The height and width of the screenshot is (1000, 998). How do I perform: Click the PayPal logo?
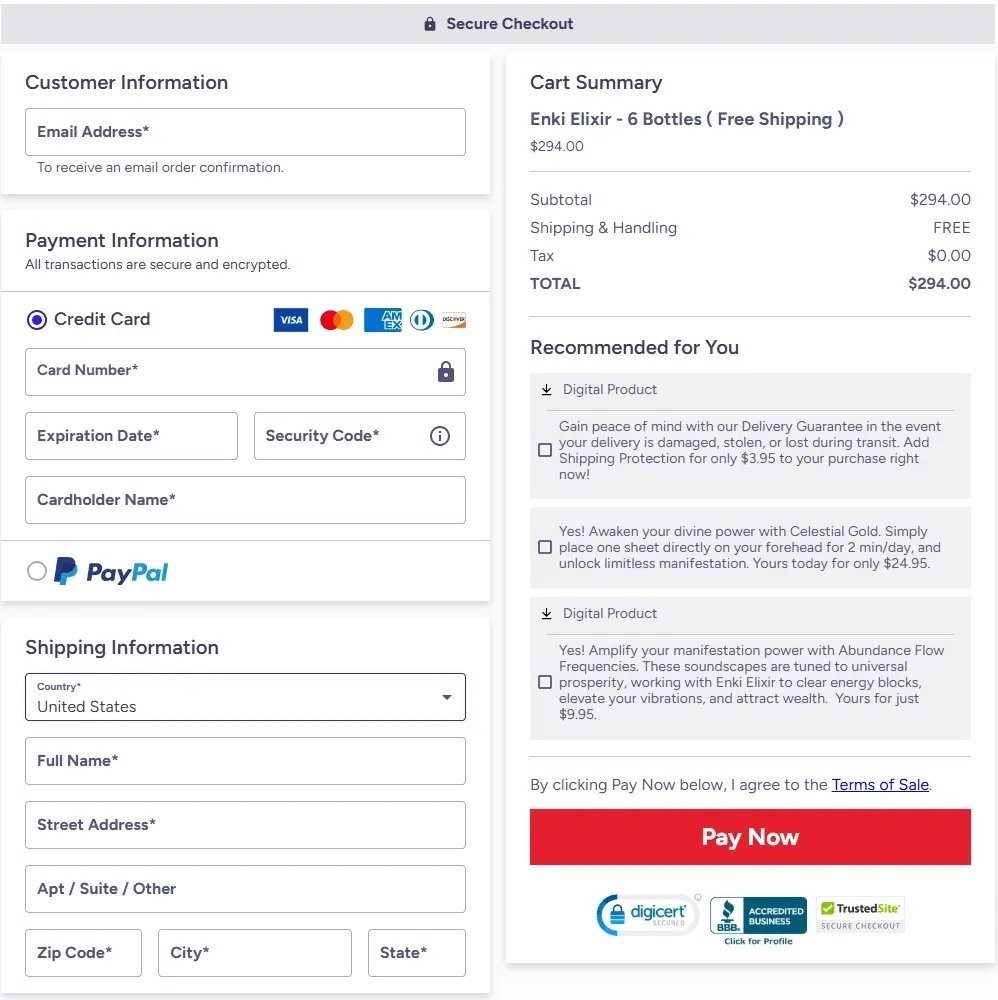coord(110,570)
